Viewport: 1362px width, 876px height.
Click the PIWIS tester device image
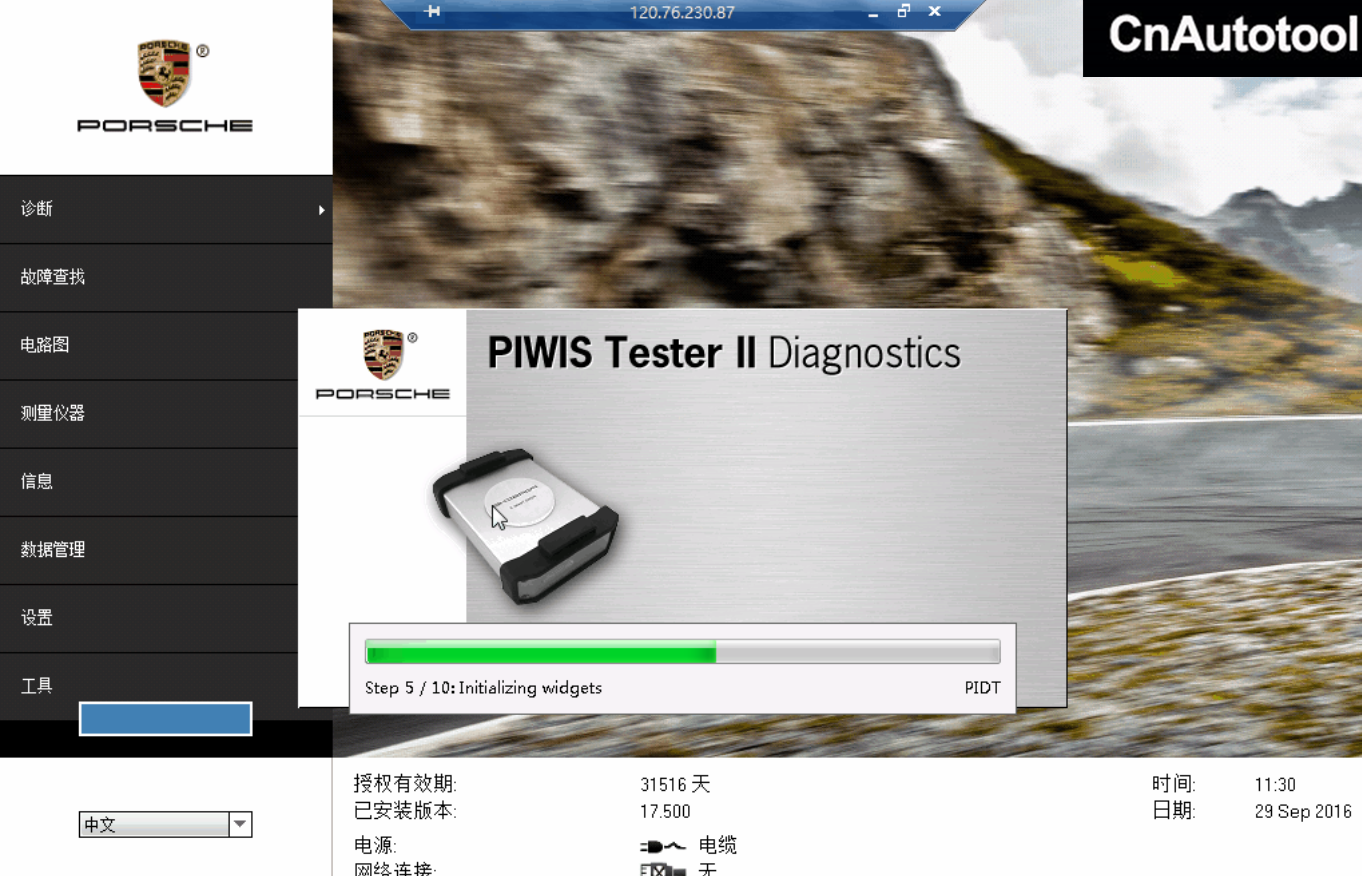(x=526, y=528)
